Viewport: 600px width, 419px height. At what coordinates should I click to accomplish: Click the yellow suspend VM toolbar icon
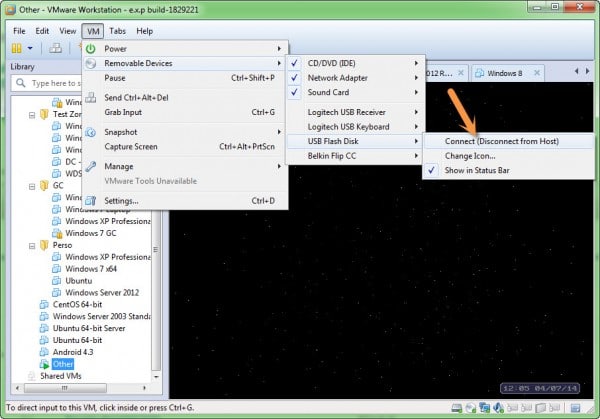point(16,48)
